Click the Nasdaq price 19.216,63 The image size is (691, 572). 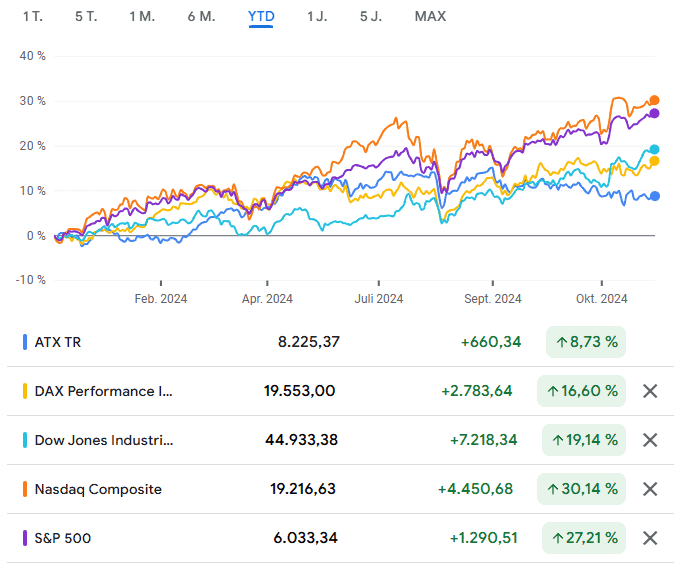303,489
